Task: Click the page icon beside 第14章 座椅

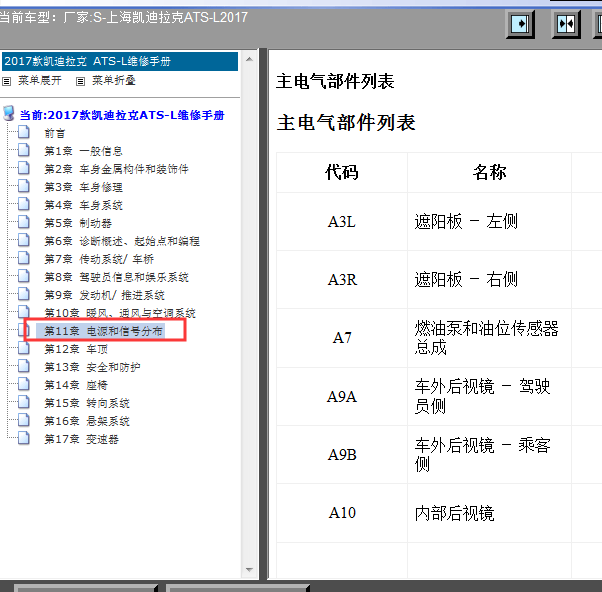Action: (24, 384)
